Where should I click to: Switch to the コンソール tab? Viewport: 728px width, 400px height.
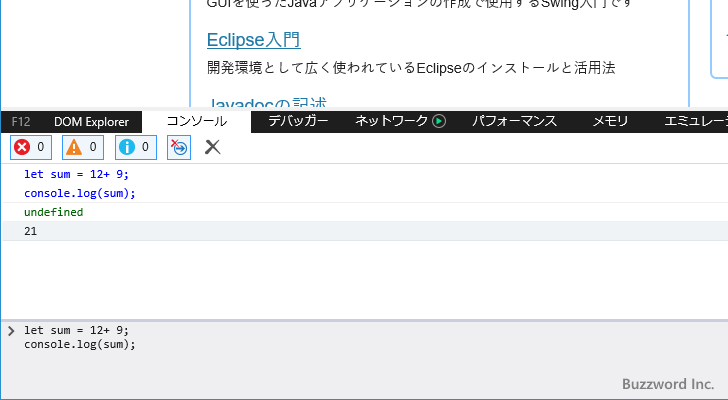196,122
